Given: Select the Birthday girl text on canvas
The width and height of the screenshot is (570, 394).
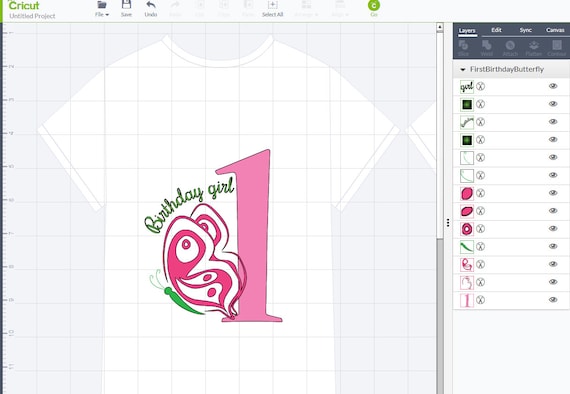Looking at the screenshot, I should point(189,204).
